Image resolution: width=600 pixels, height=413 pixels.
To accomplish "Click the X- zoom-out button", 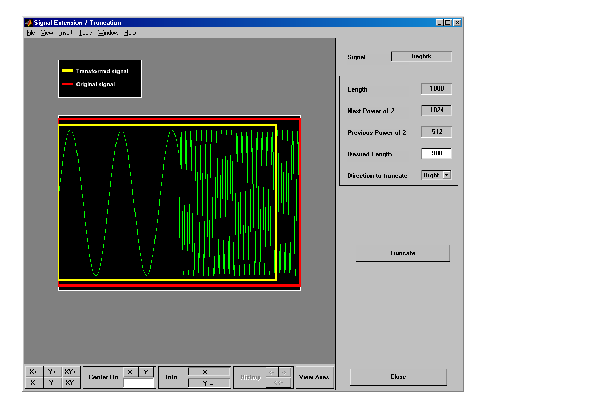I will 33,382.
